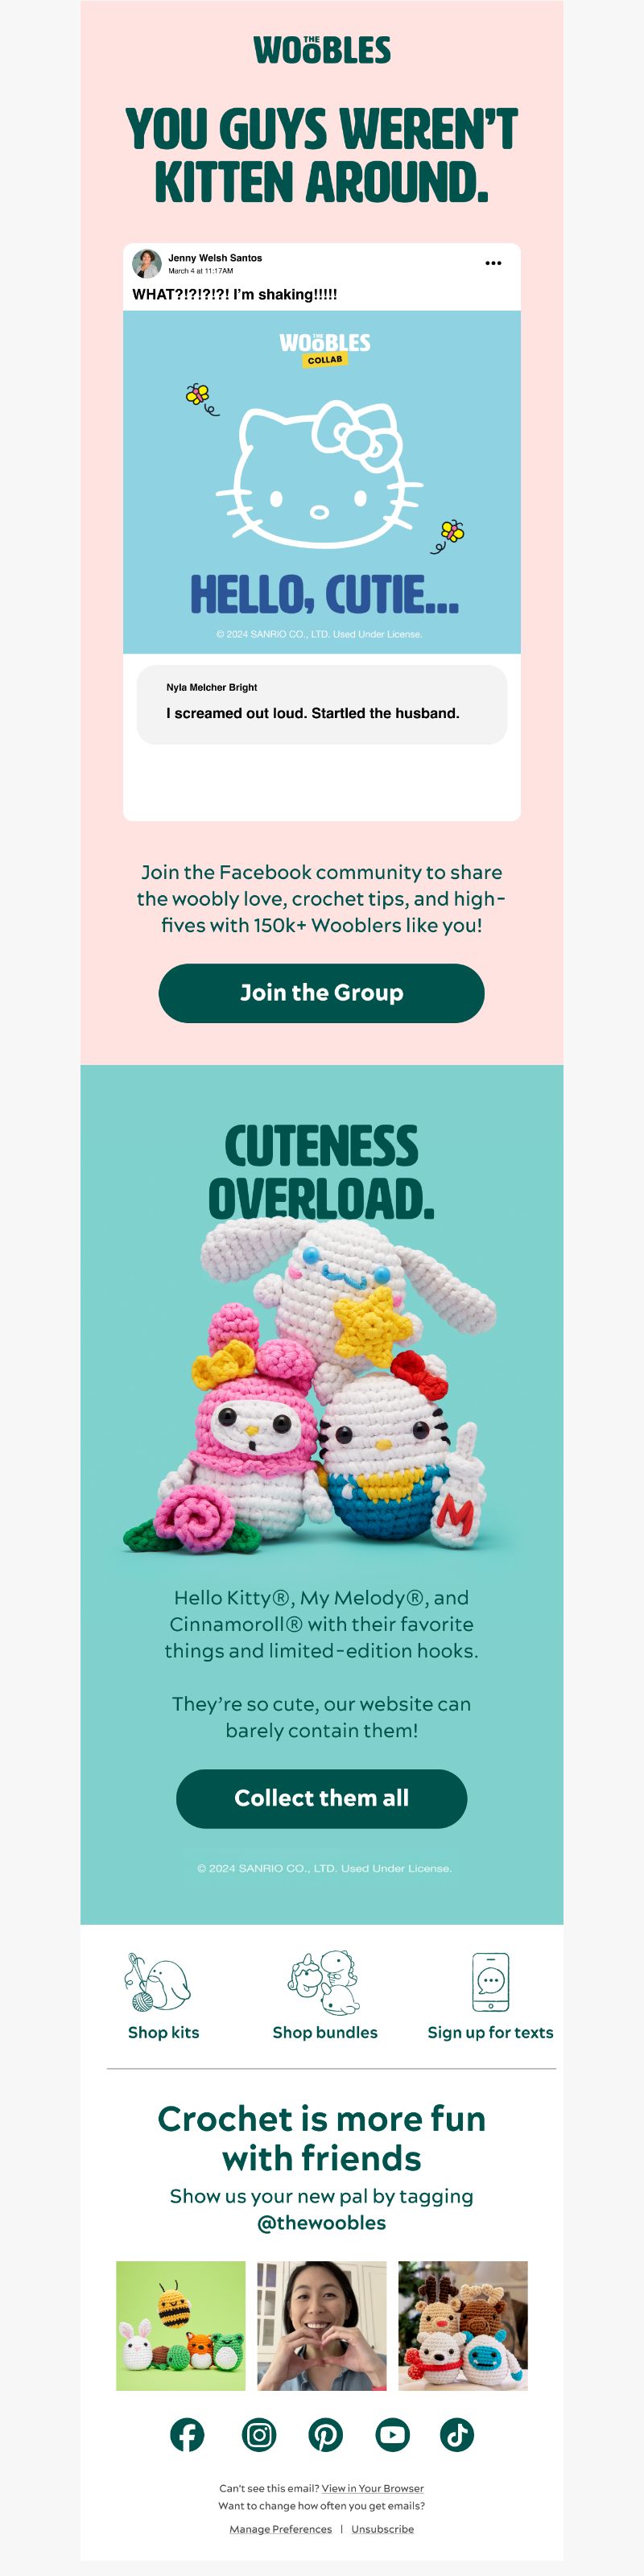Click the Unsubscribe link

click(383, 2528)
